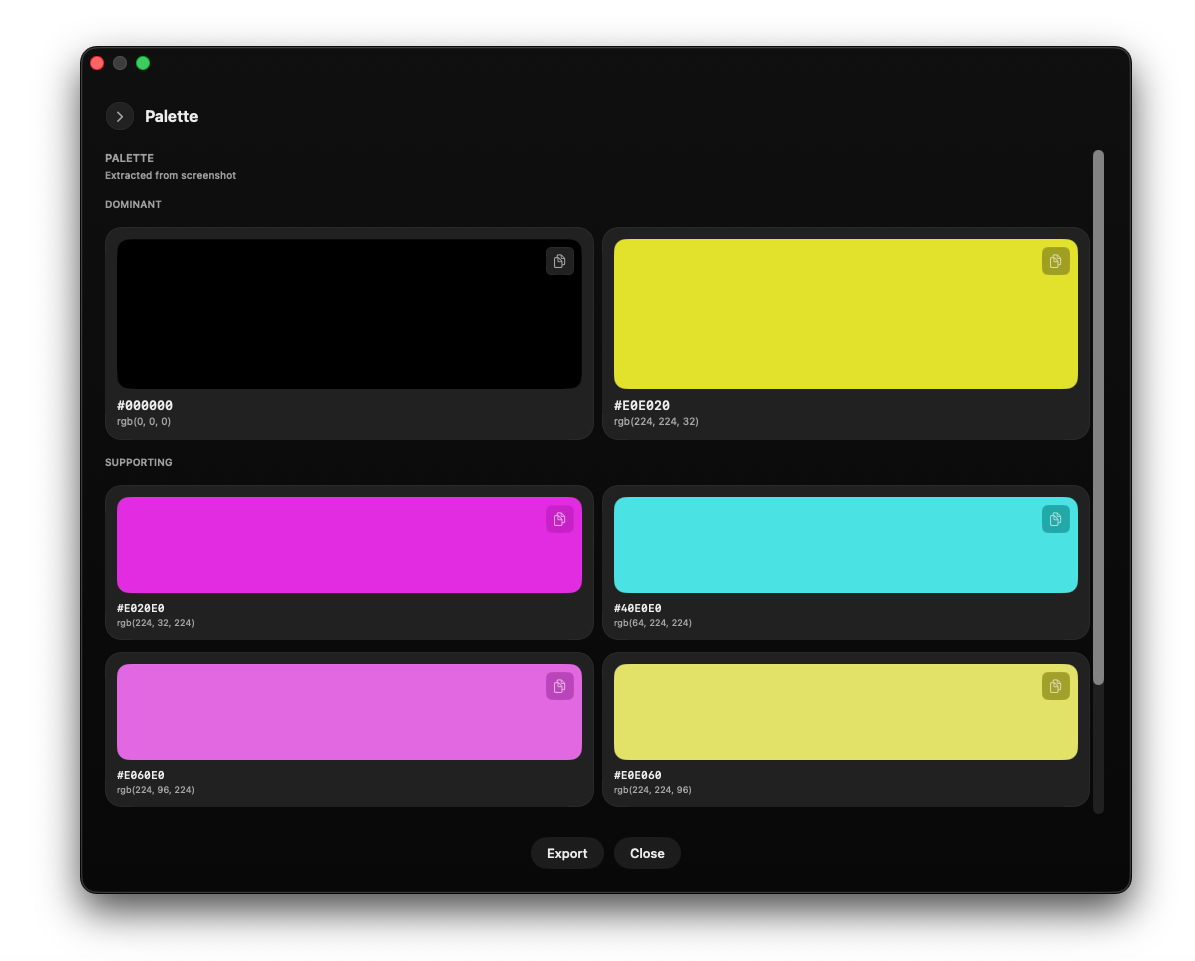Click the green zoom window button
The image size is (1195, 961).
pos(143,63)
